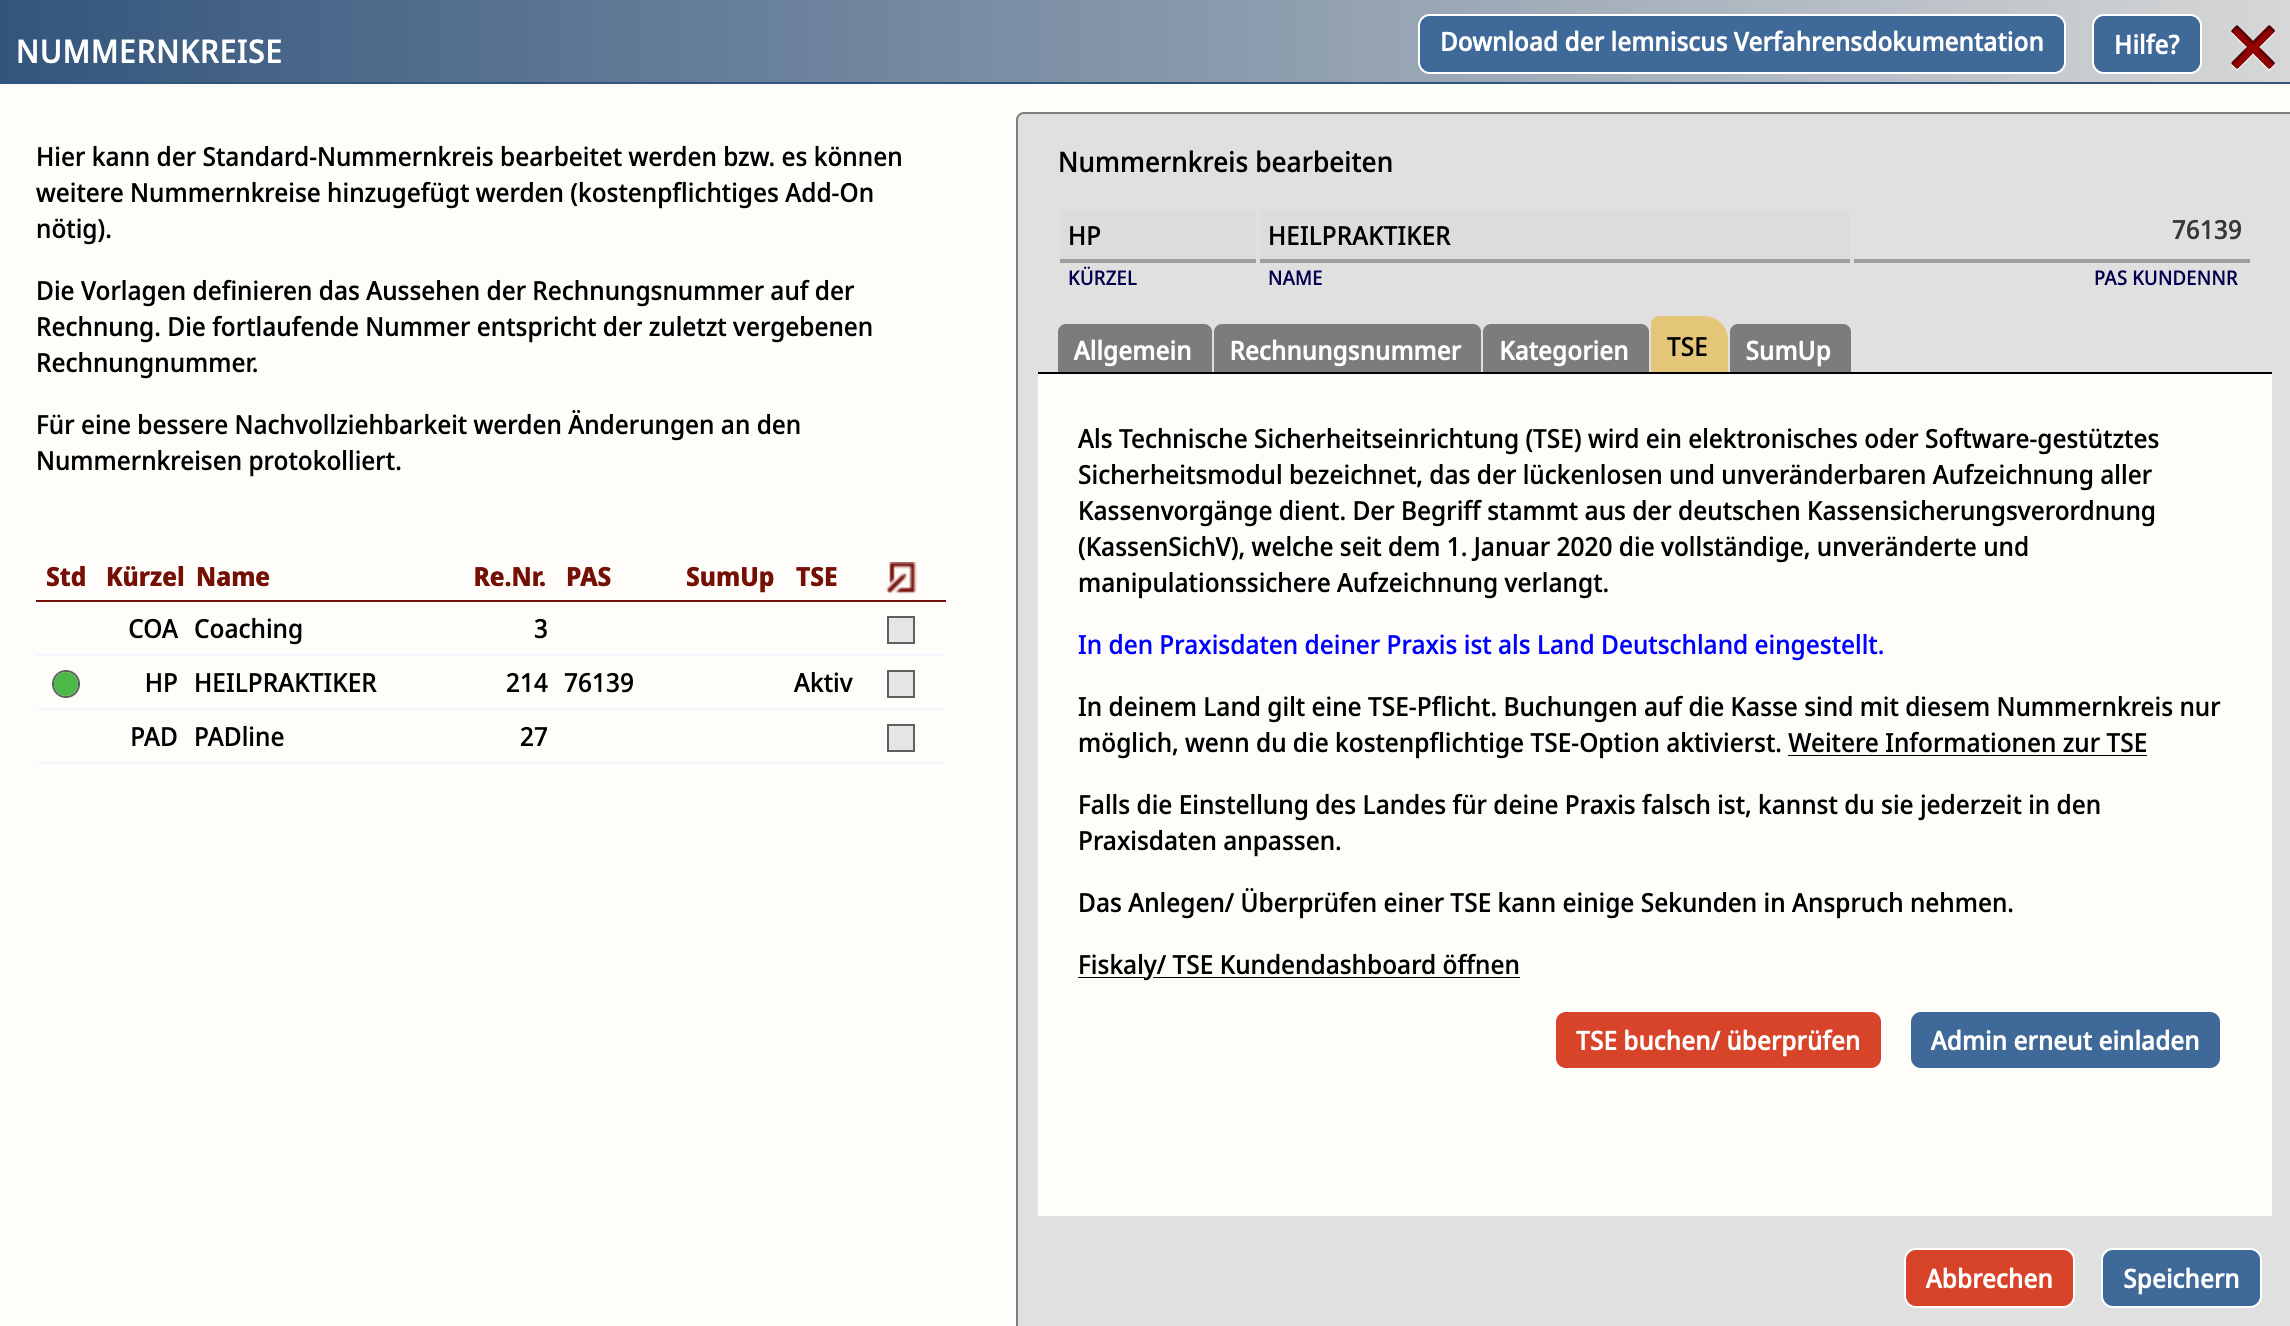
Task: Open Weitere Informationen zur TSE link
Action: click(1967, 743)
